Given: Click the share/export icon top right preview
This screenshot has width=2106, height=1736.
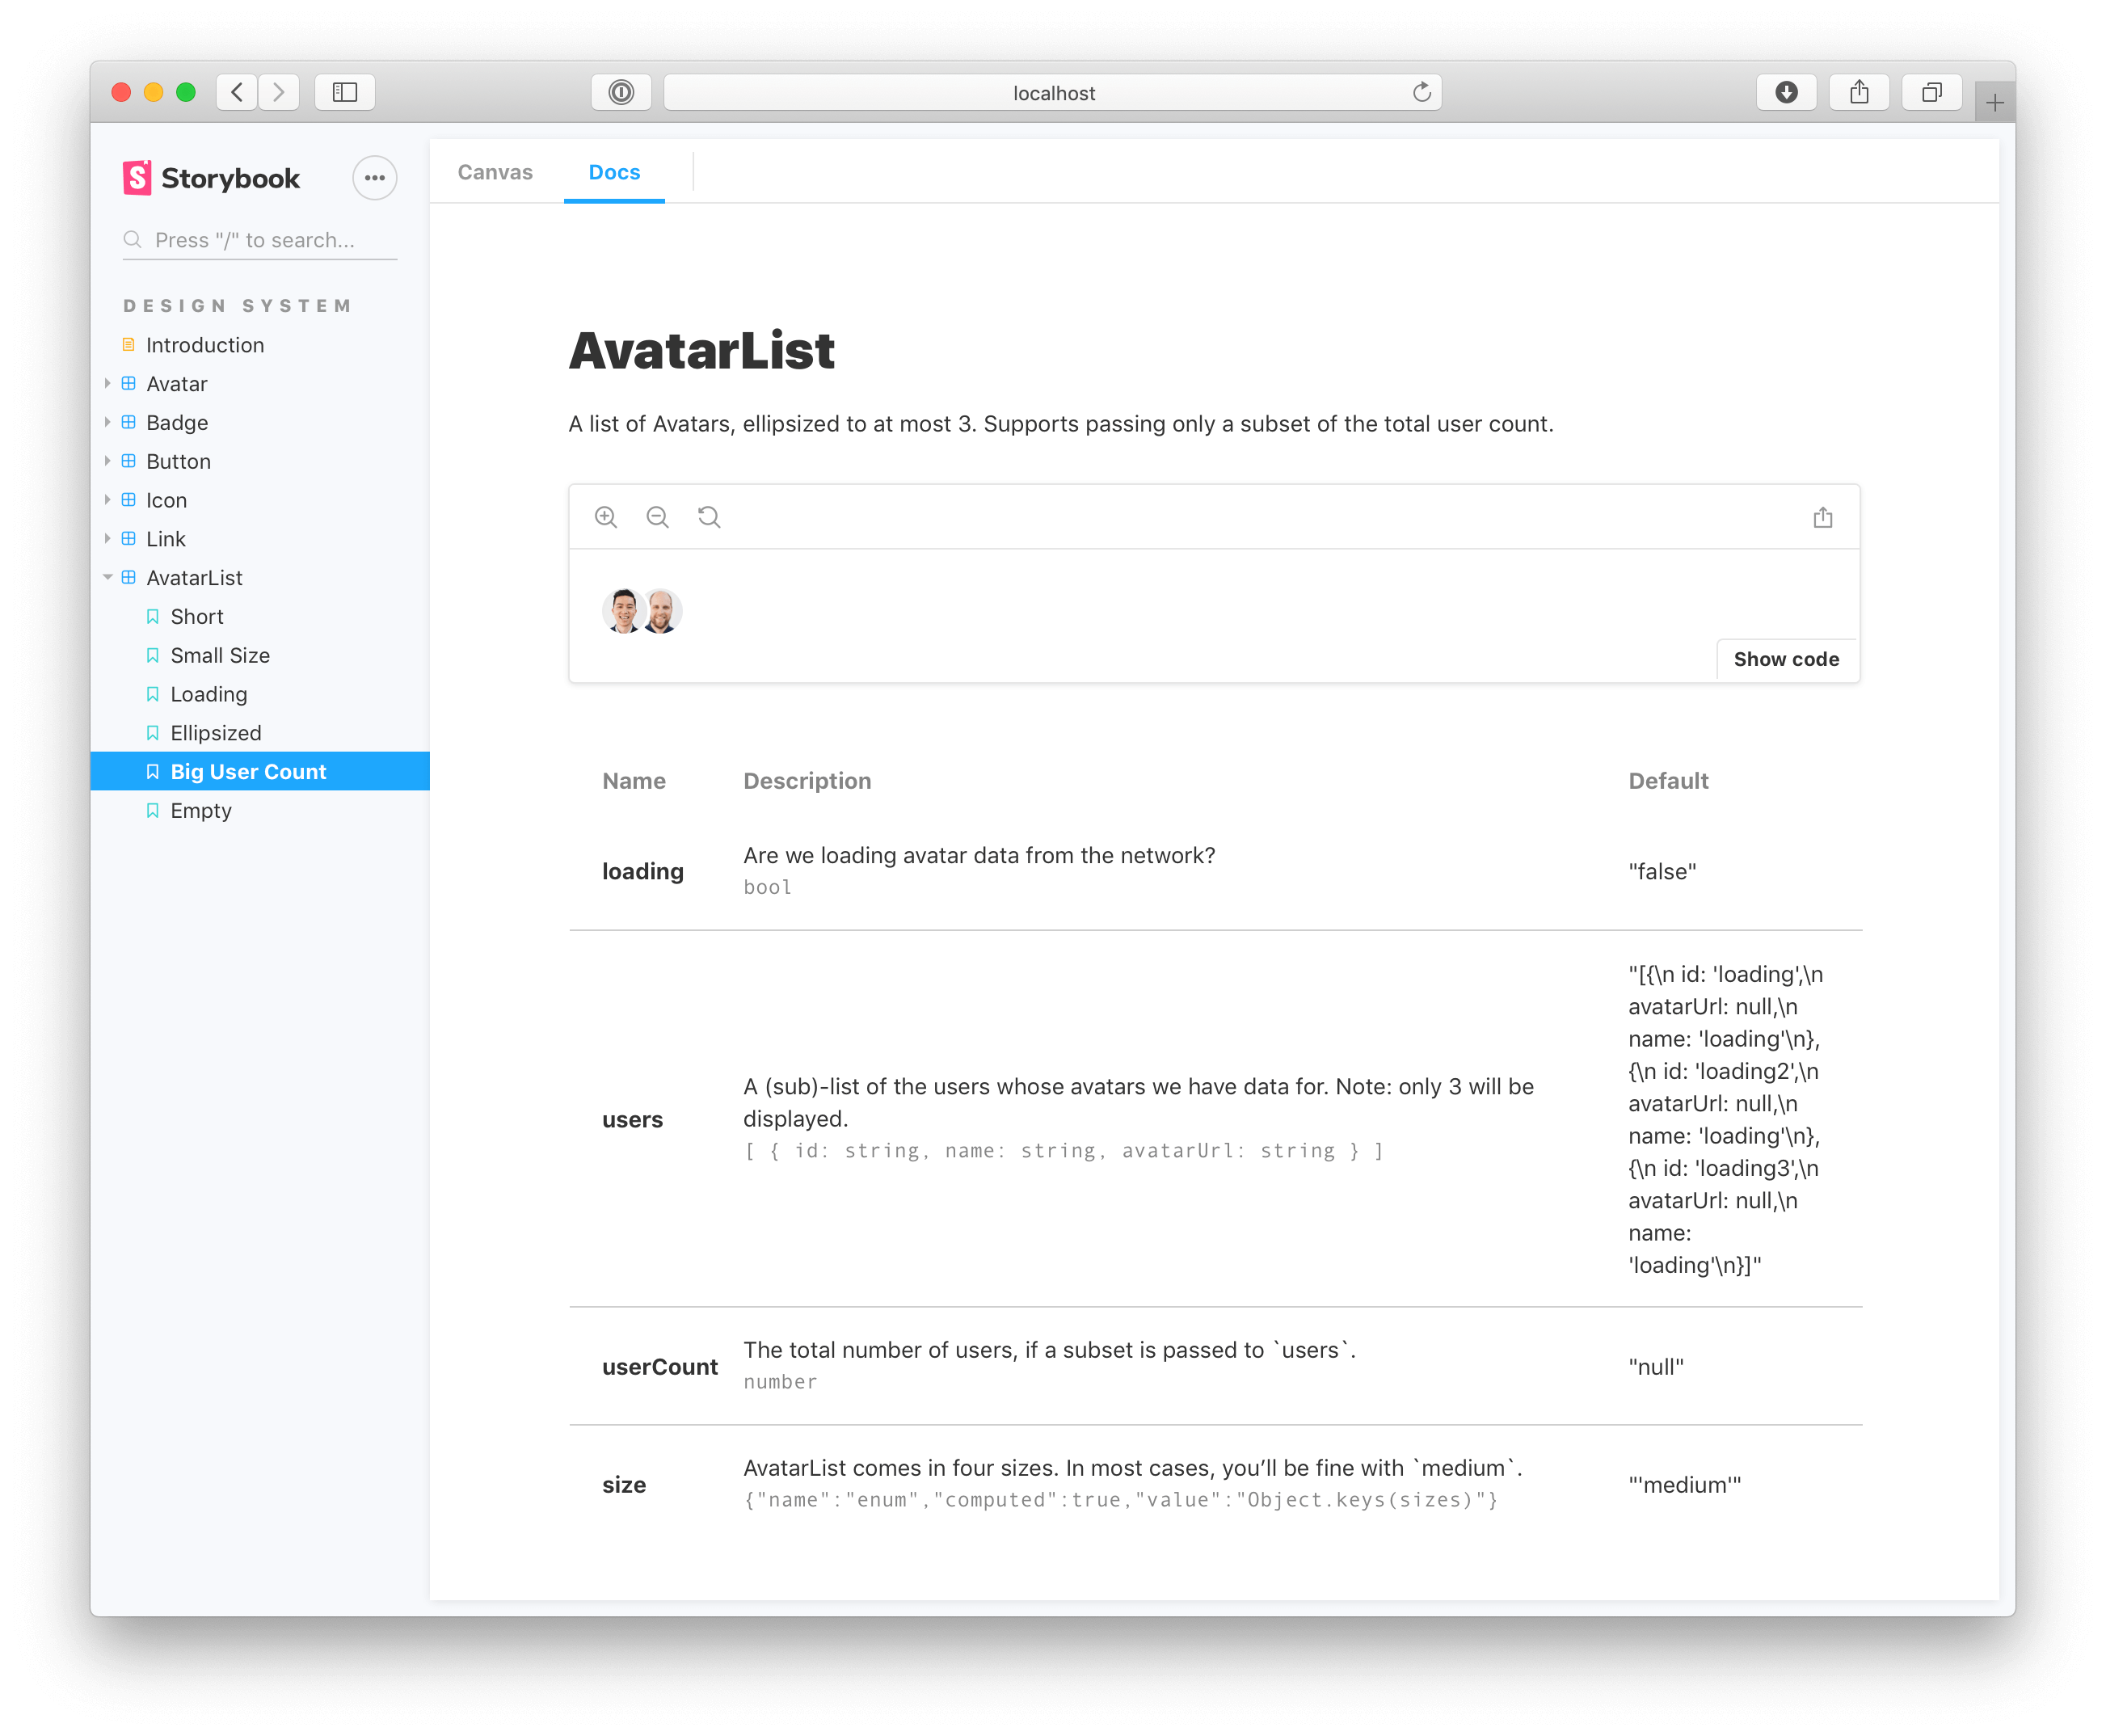Looking at the screenshot, I should coord(1822,516).
